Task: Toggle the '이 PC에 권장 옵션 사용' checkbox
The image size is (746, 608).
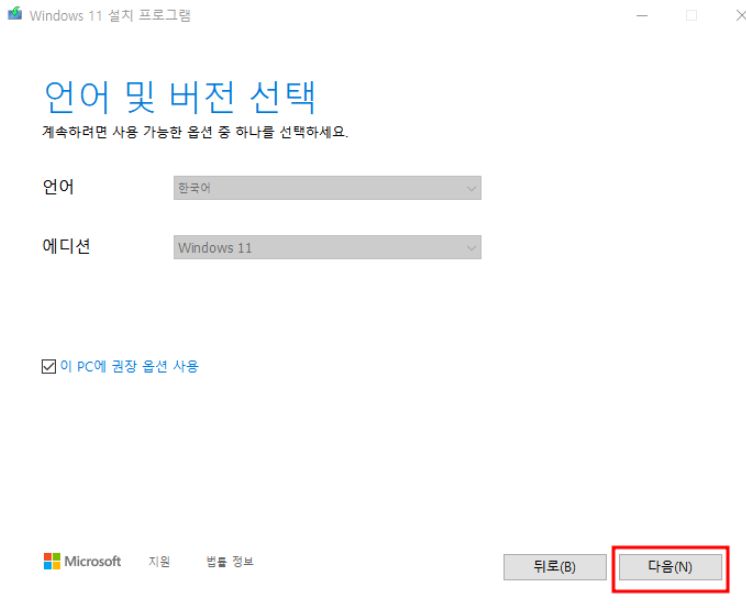Action: (x=49, y=366)
